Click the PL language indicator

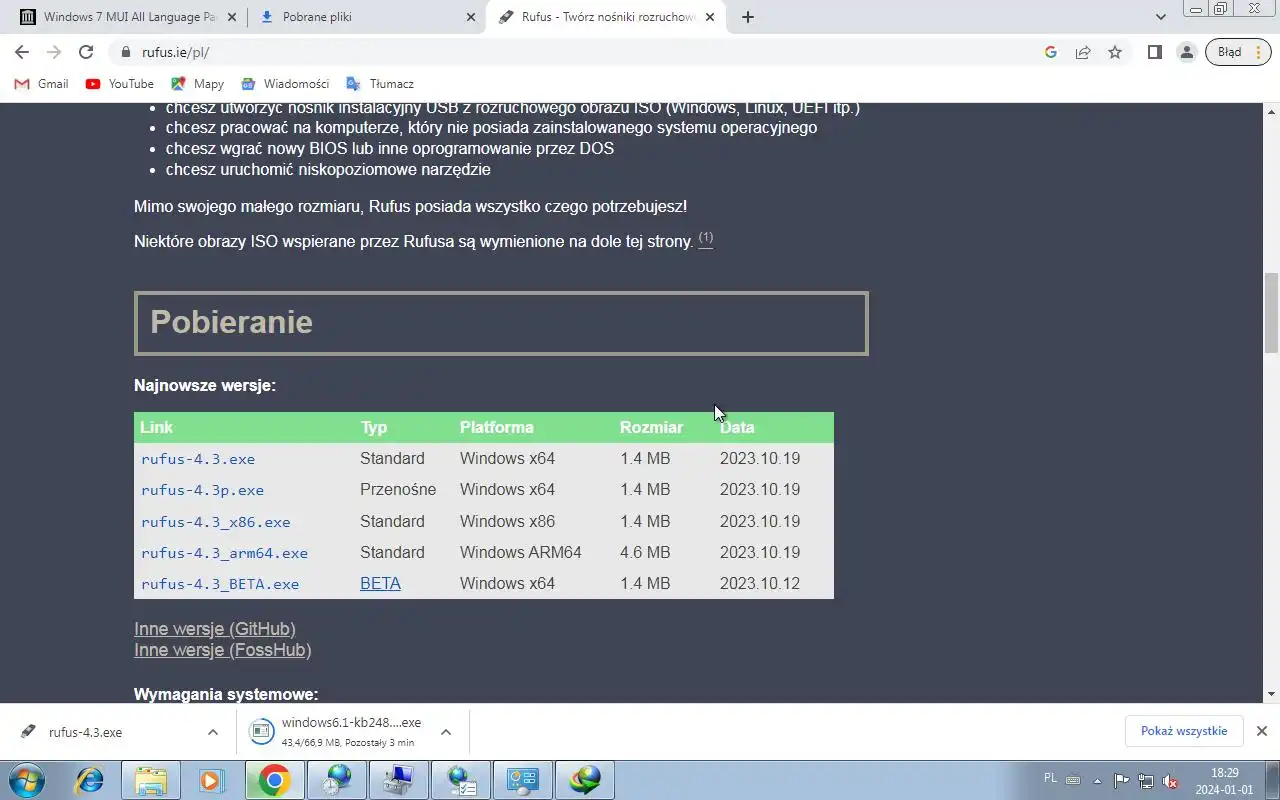1050,778
